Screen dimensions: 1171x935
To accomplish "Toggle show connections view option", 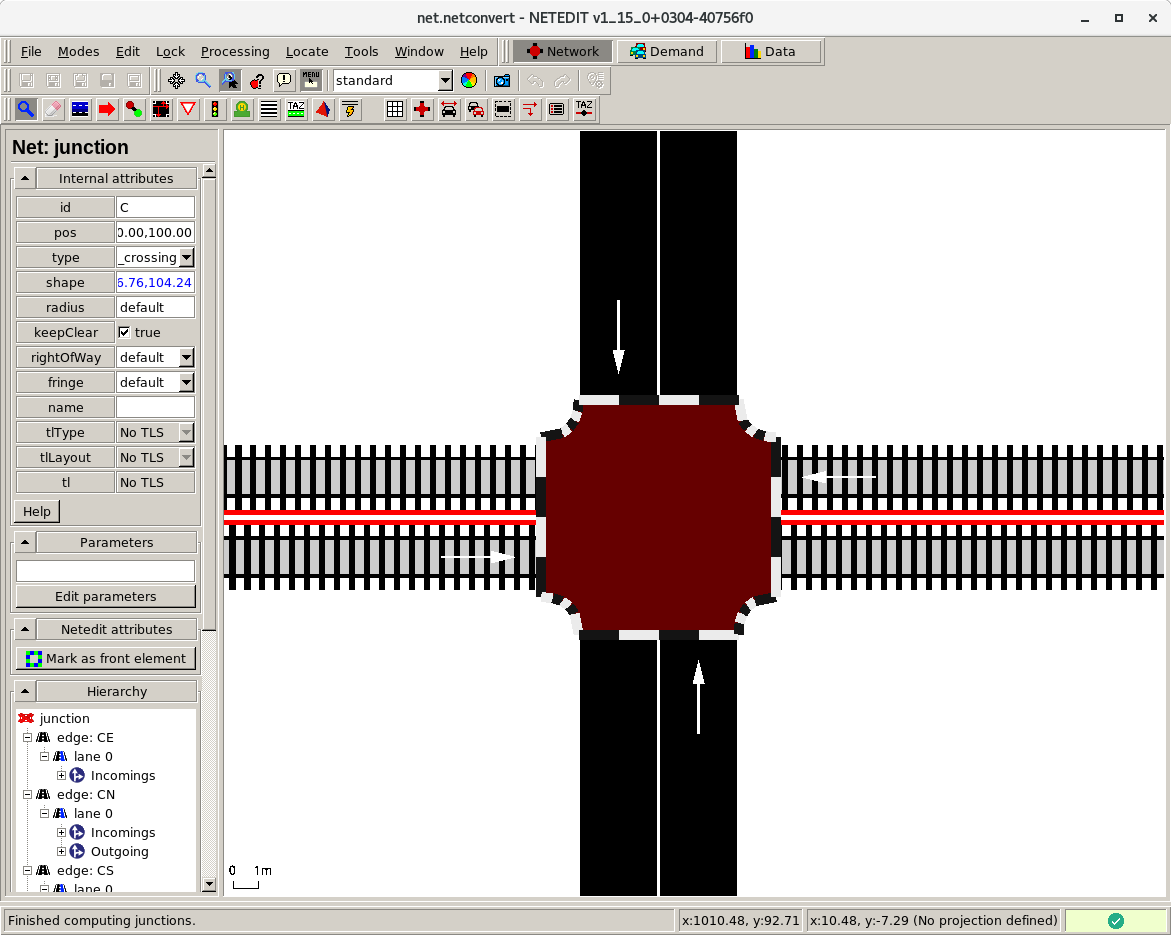I will [x=530, y=110].
